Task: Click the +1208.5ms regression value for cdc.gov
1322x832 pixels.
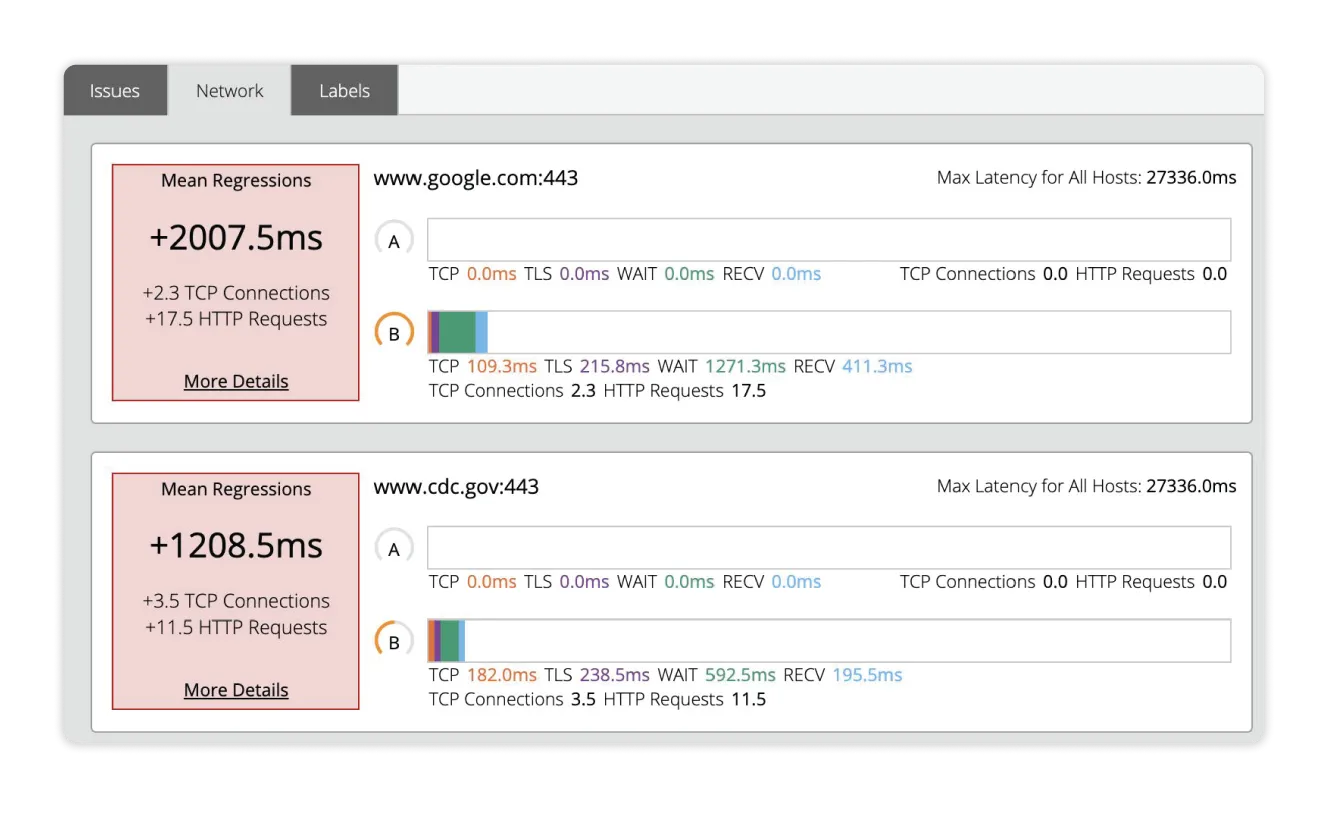Action: point(235,545)
